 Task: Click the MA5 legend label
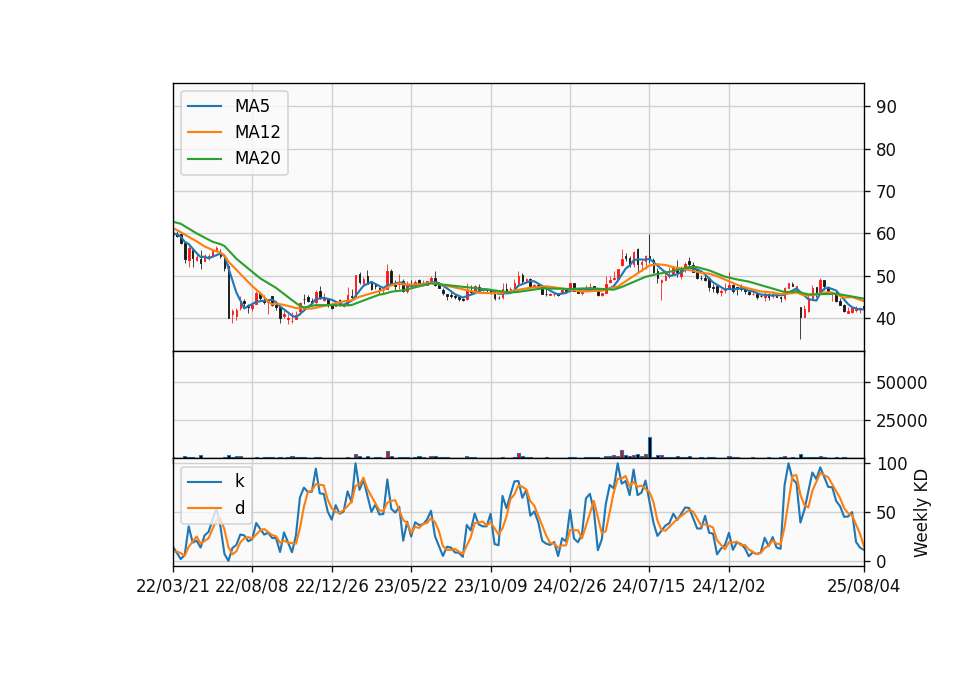tap(252, 106)
